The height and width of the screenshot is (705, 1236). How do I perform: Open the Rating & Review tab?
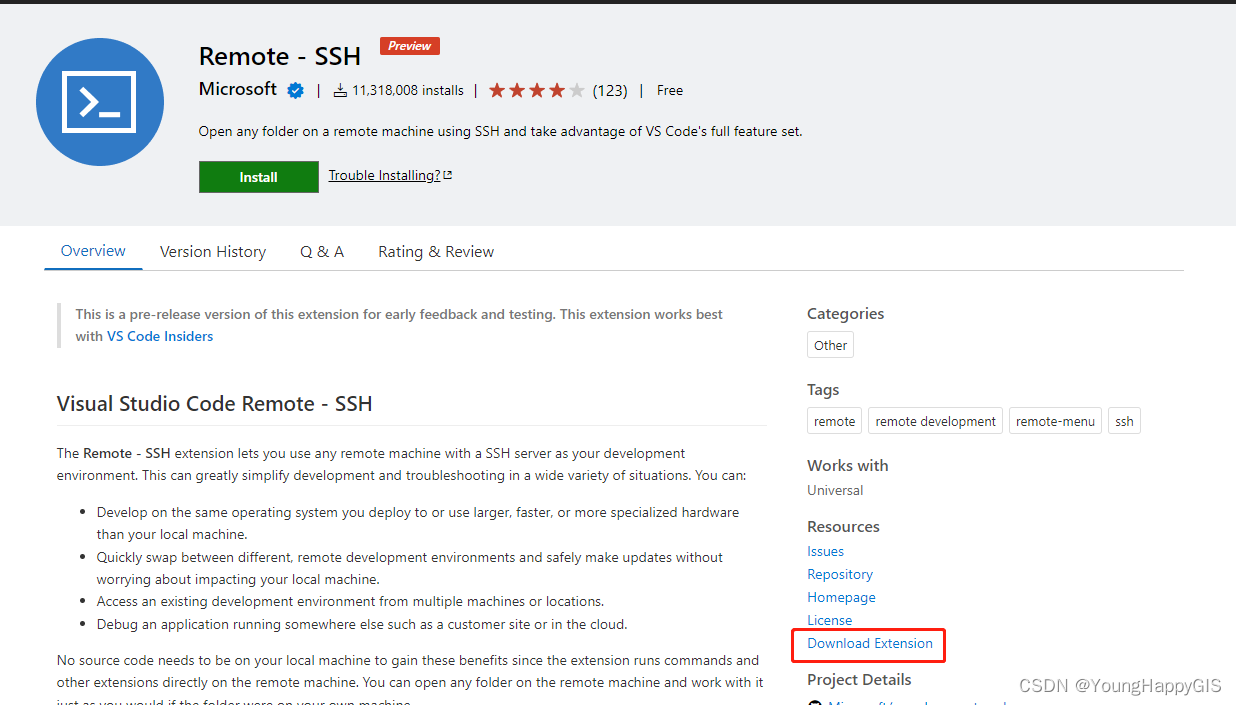[436, 252]
